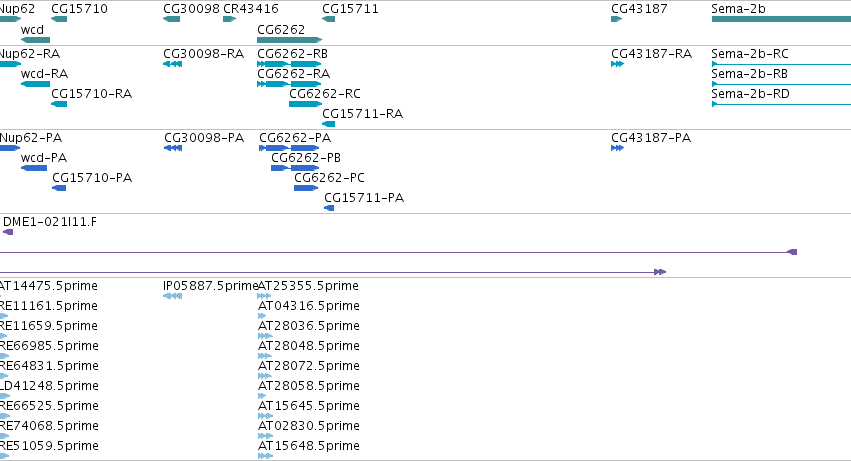Select the CG15710-PA protein label
The image size is (851, 461).
point(92,178)
